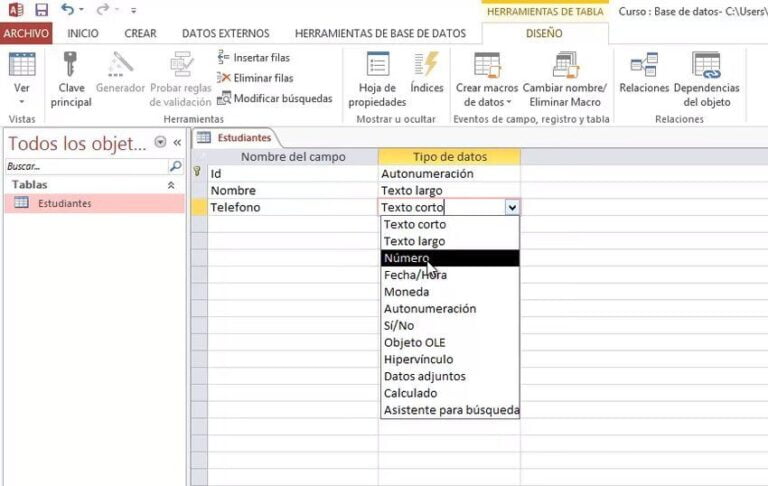Viewport: 768px width, 486px height.
Task: Choose Moneda from the dropdown list
Action: [x=450, y=292]
